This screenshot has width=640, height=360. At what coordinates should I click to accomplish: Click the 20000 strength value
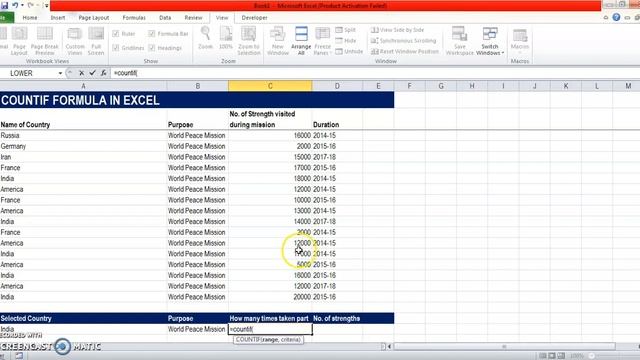coord(270,297)
